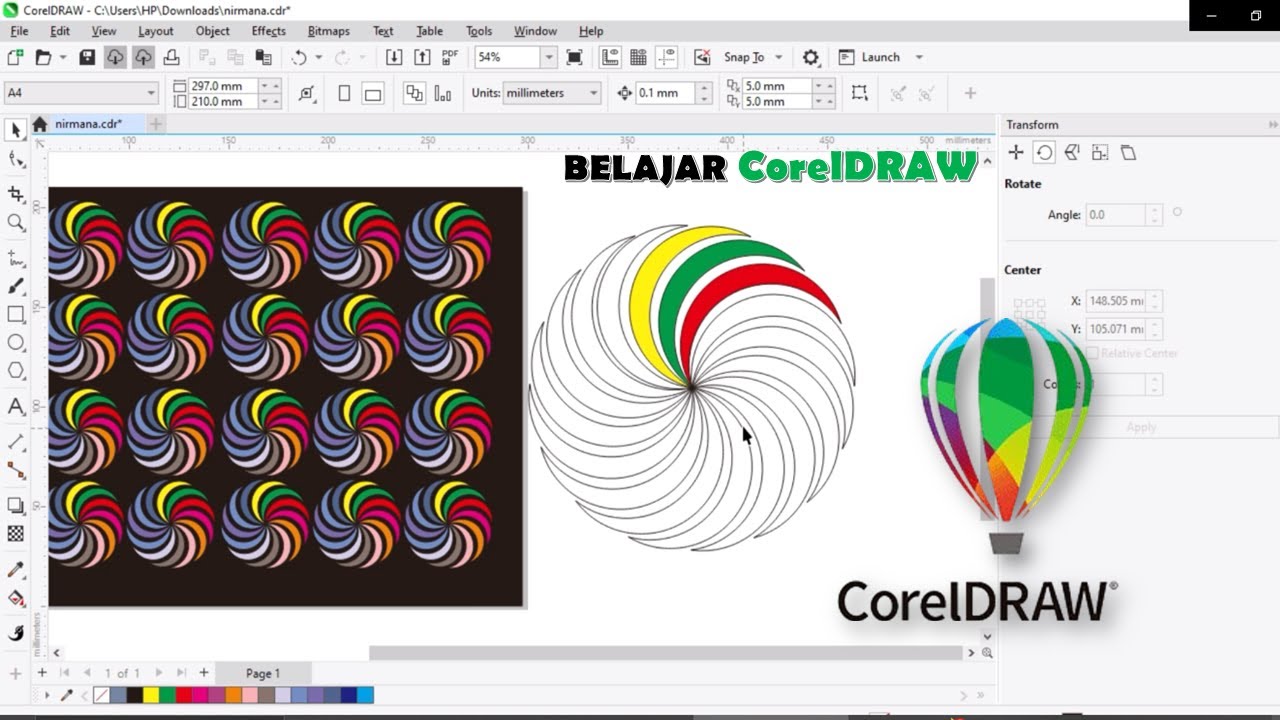Switch to Scale and Mirror transform icon
Screen dimensions: 1280x720
click(1072, 152)
